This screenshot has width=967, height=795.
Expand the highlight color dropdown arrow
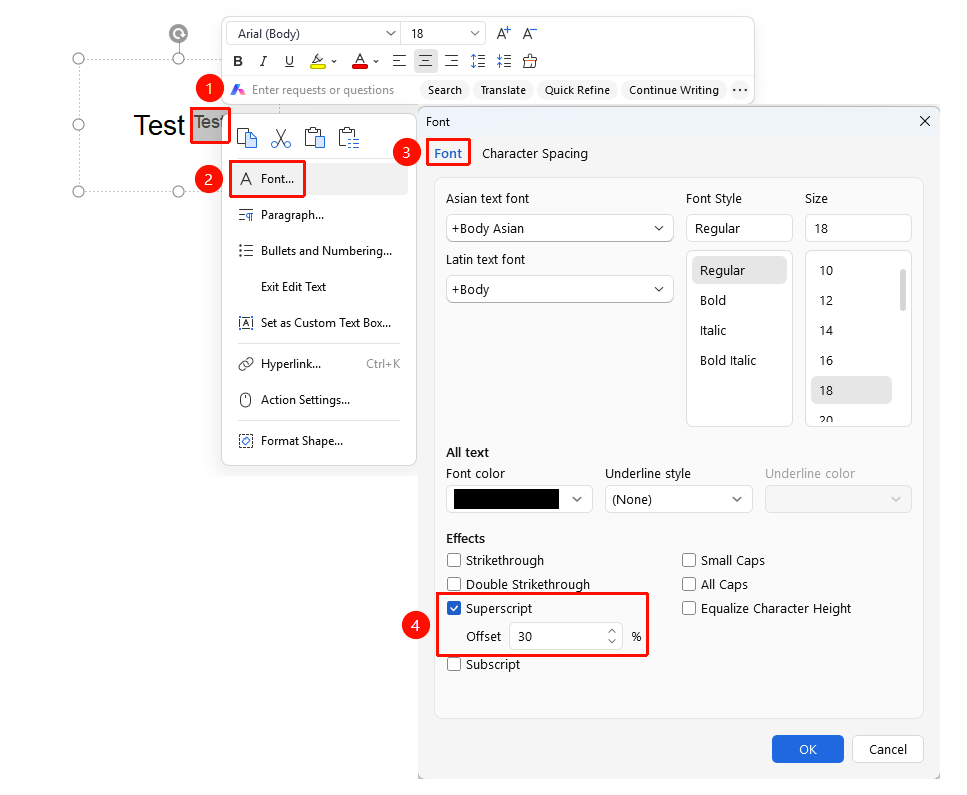click(334, 62)
